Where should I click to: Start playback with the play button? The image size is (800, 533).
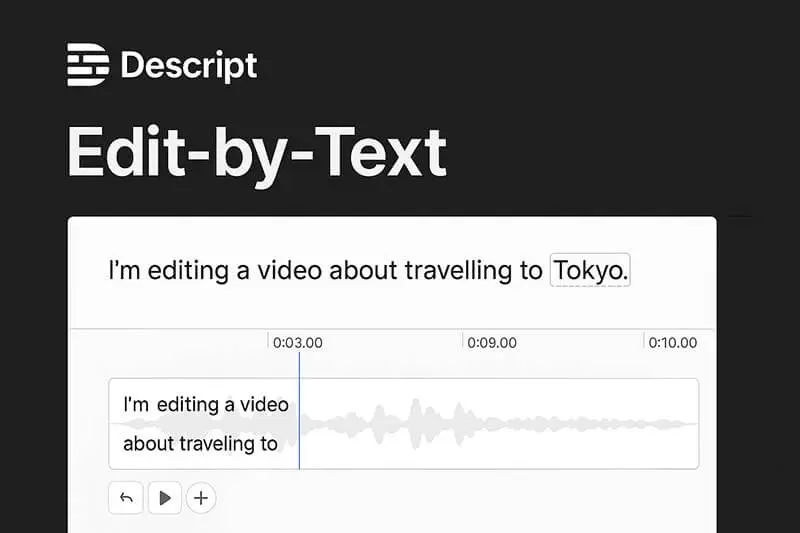165,498
